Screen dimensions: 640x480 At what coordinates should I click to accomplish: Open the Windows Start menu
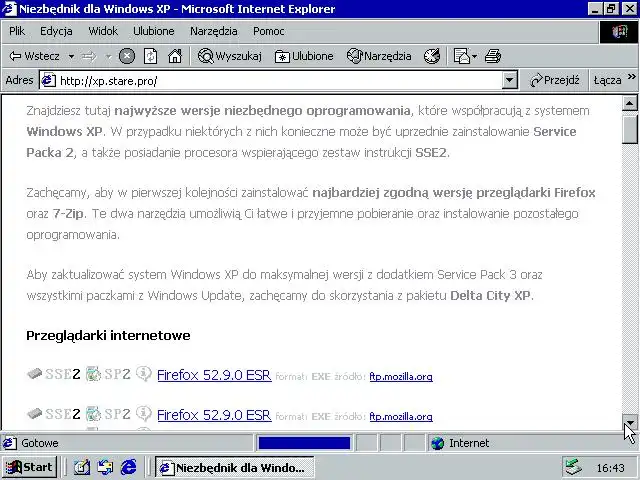29,467
